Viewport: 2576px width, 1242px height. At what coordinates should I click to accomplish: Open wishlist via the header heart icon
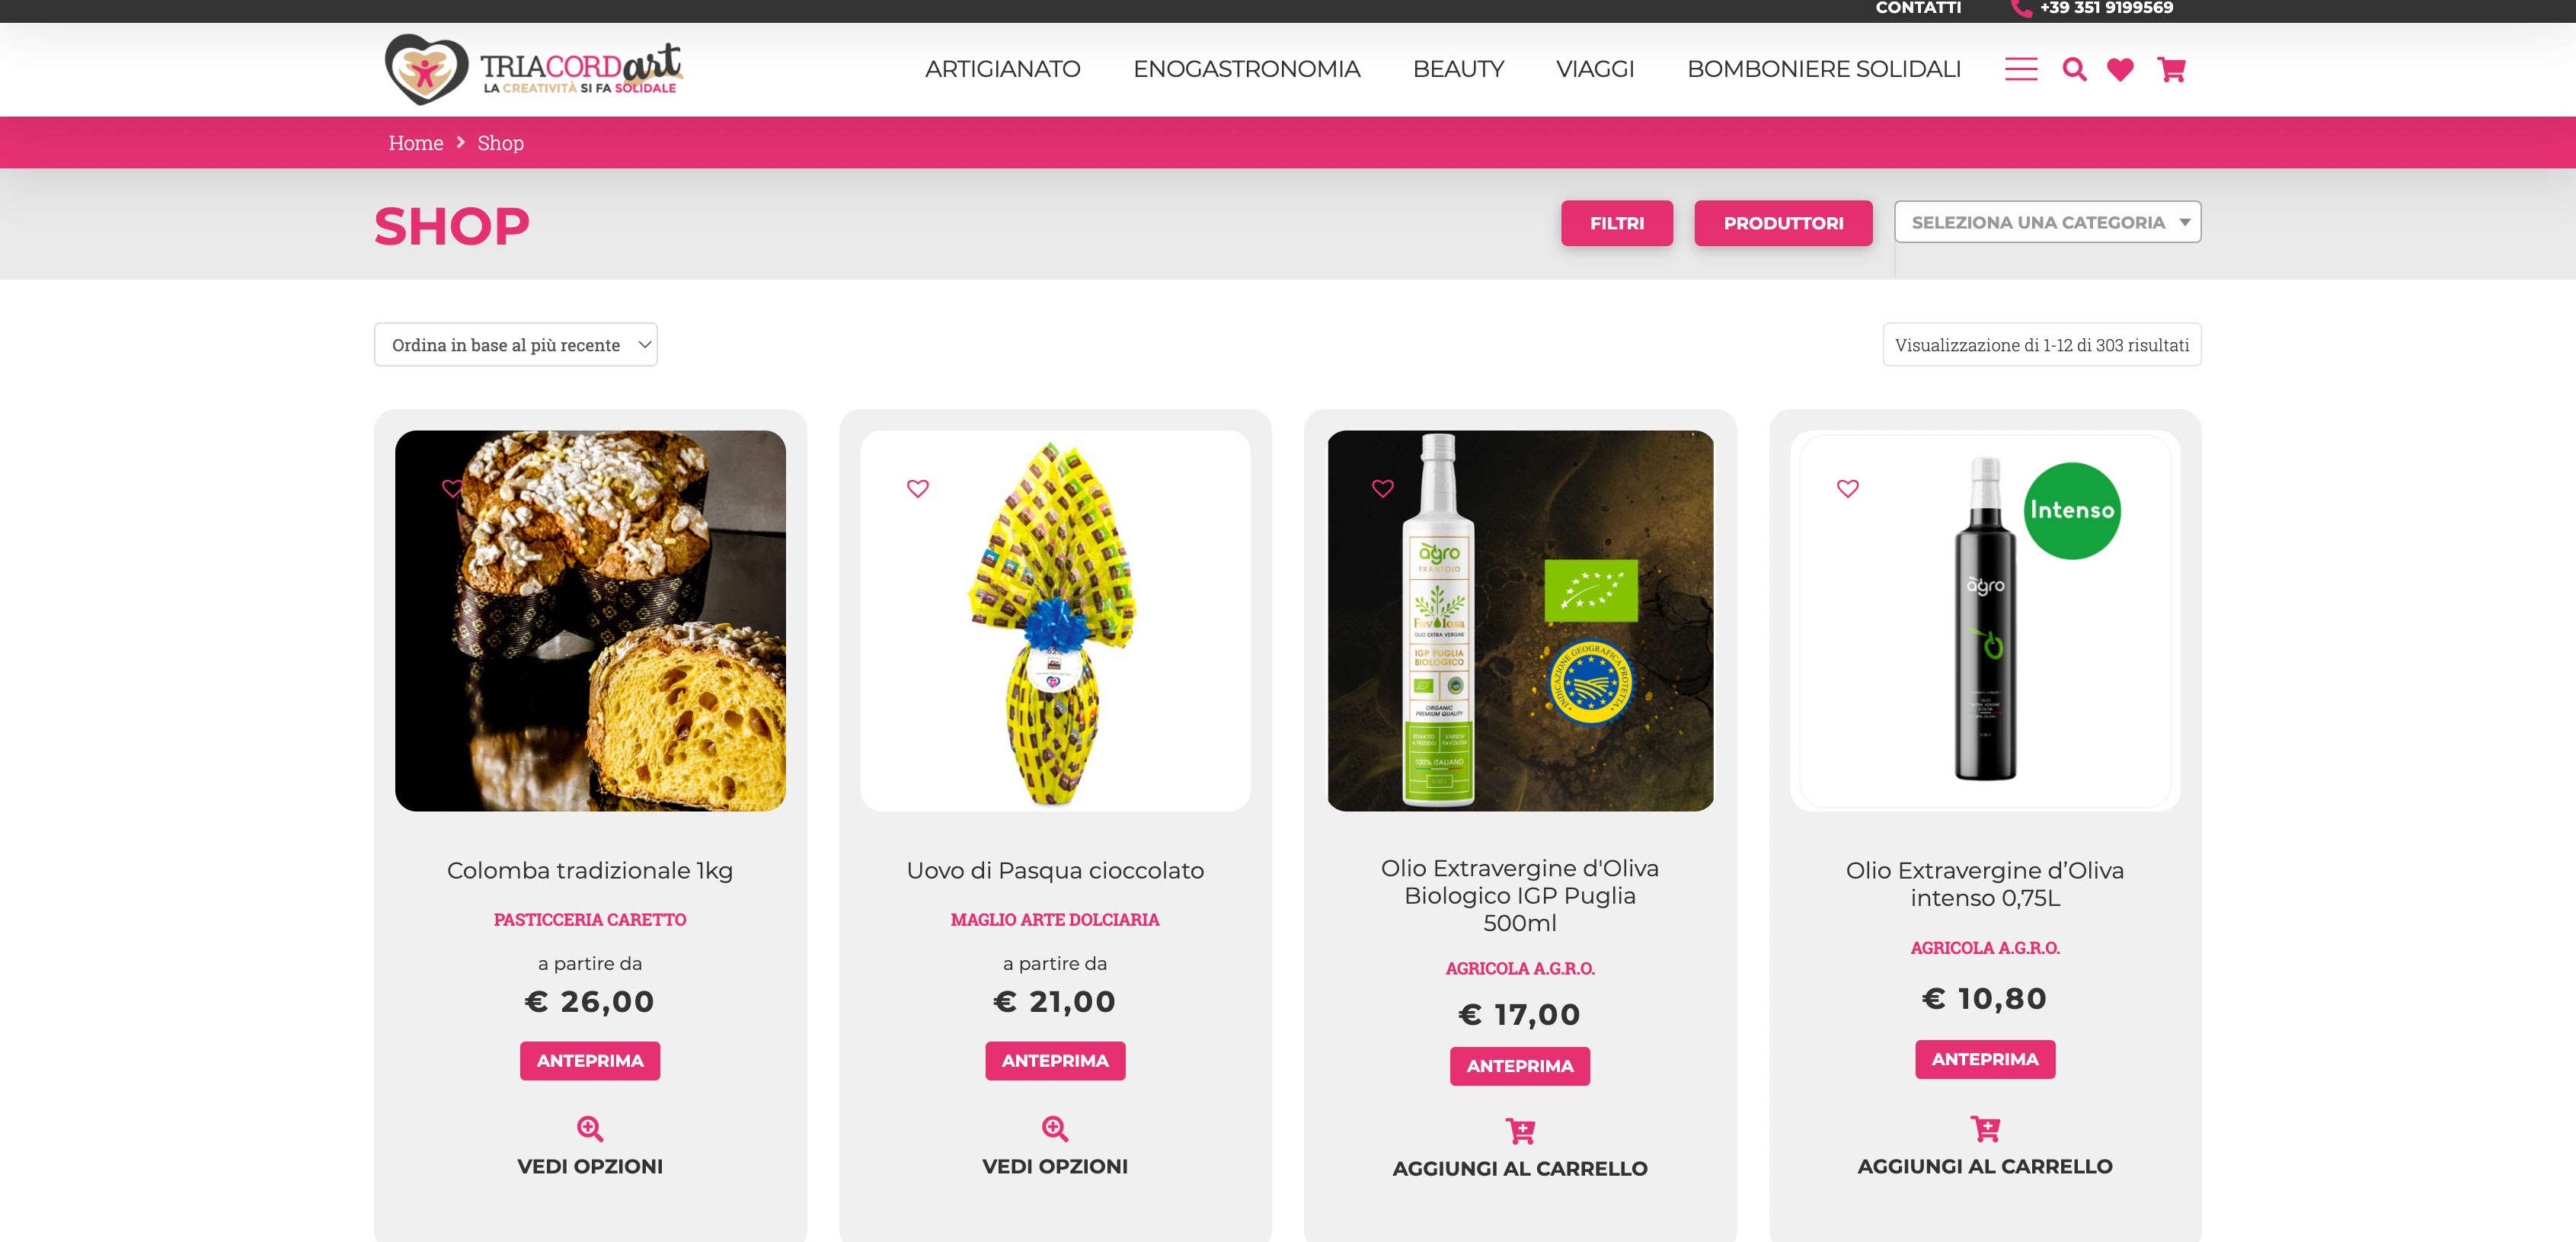click(x=2120, y=69)
